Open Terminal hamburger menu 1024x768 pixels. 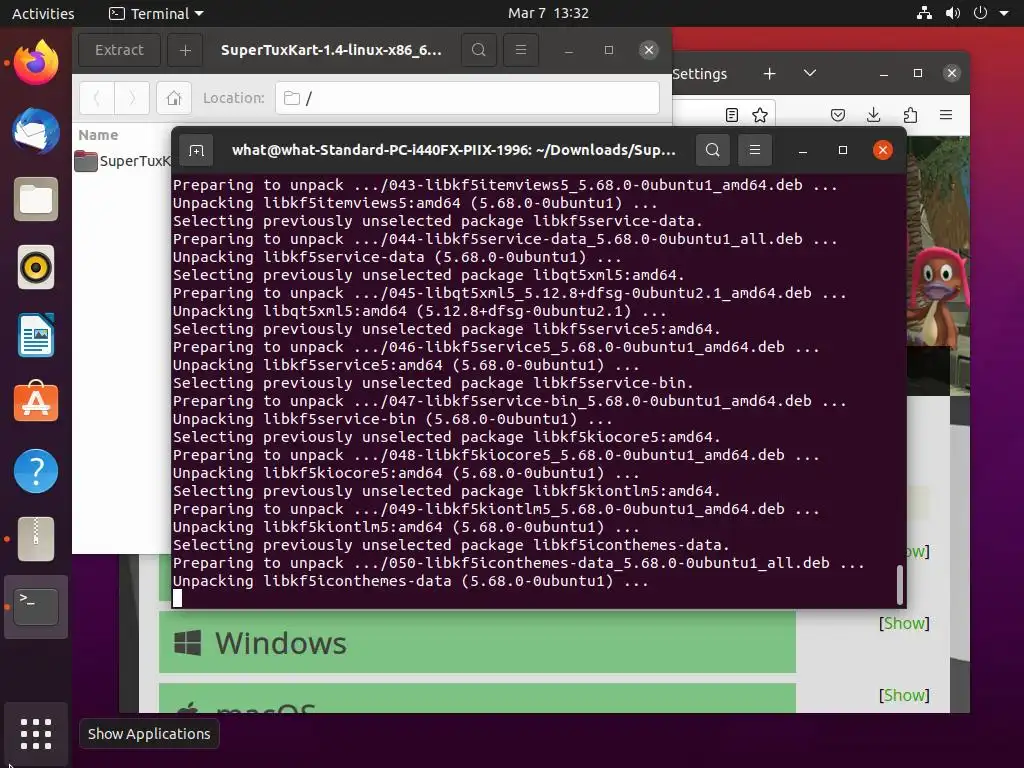[755, 150]
